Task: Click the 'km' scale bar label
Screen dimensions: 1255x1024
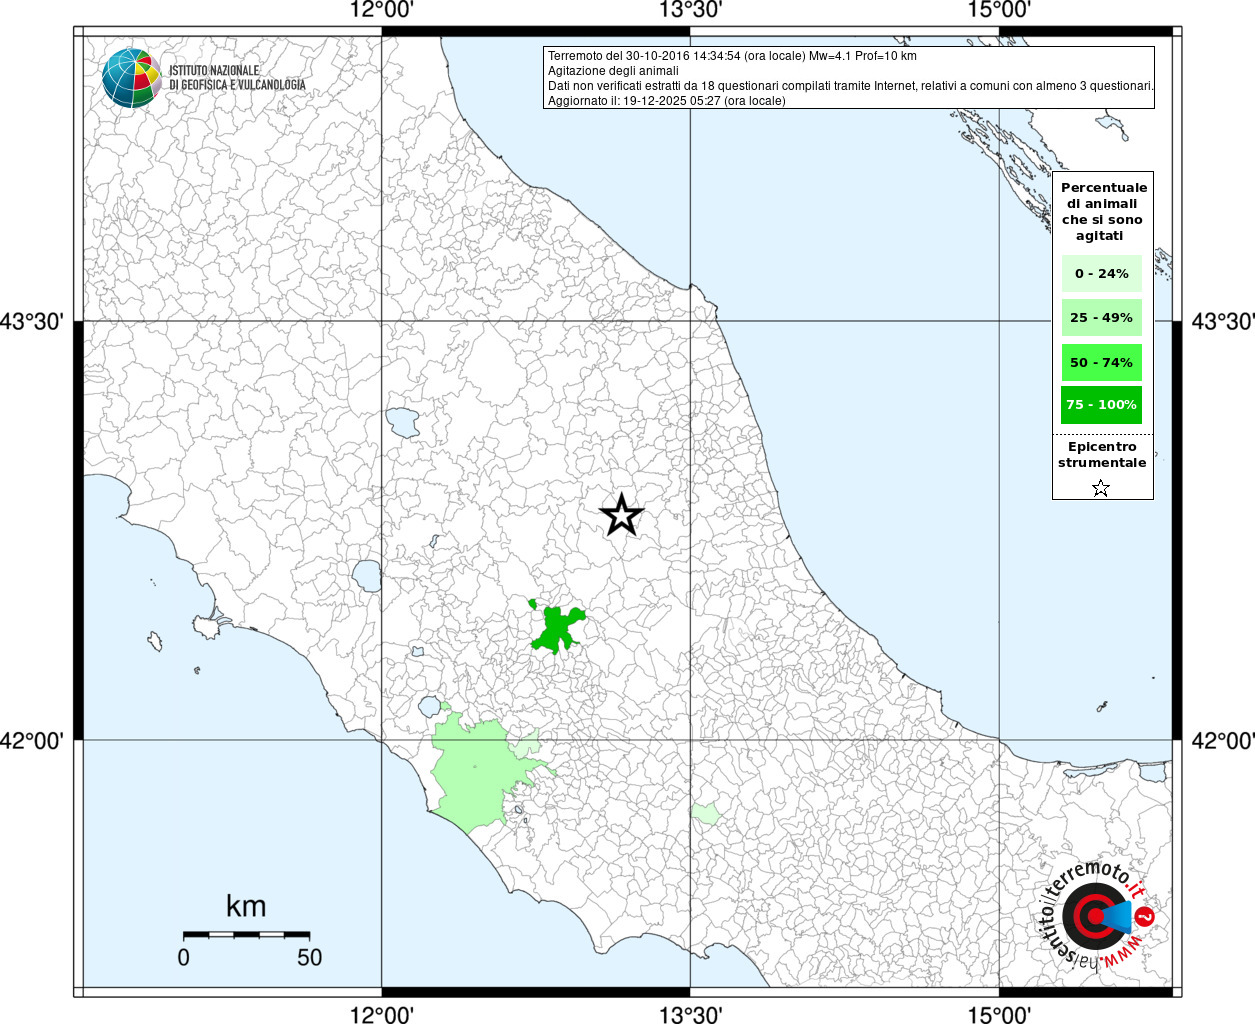Action: 246,906
